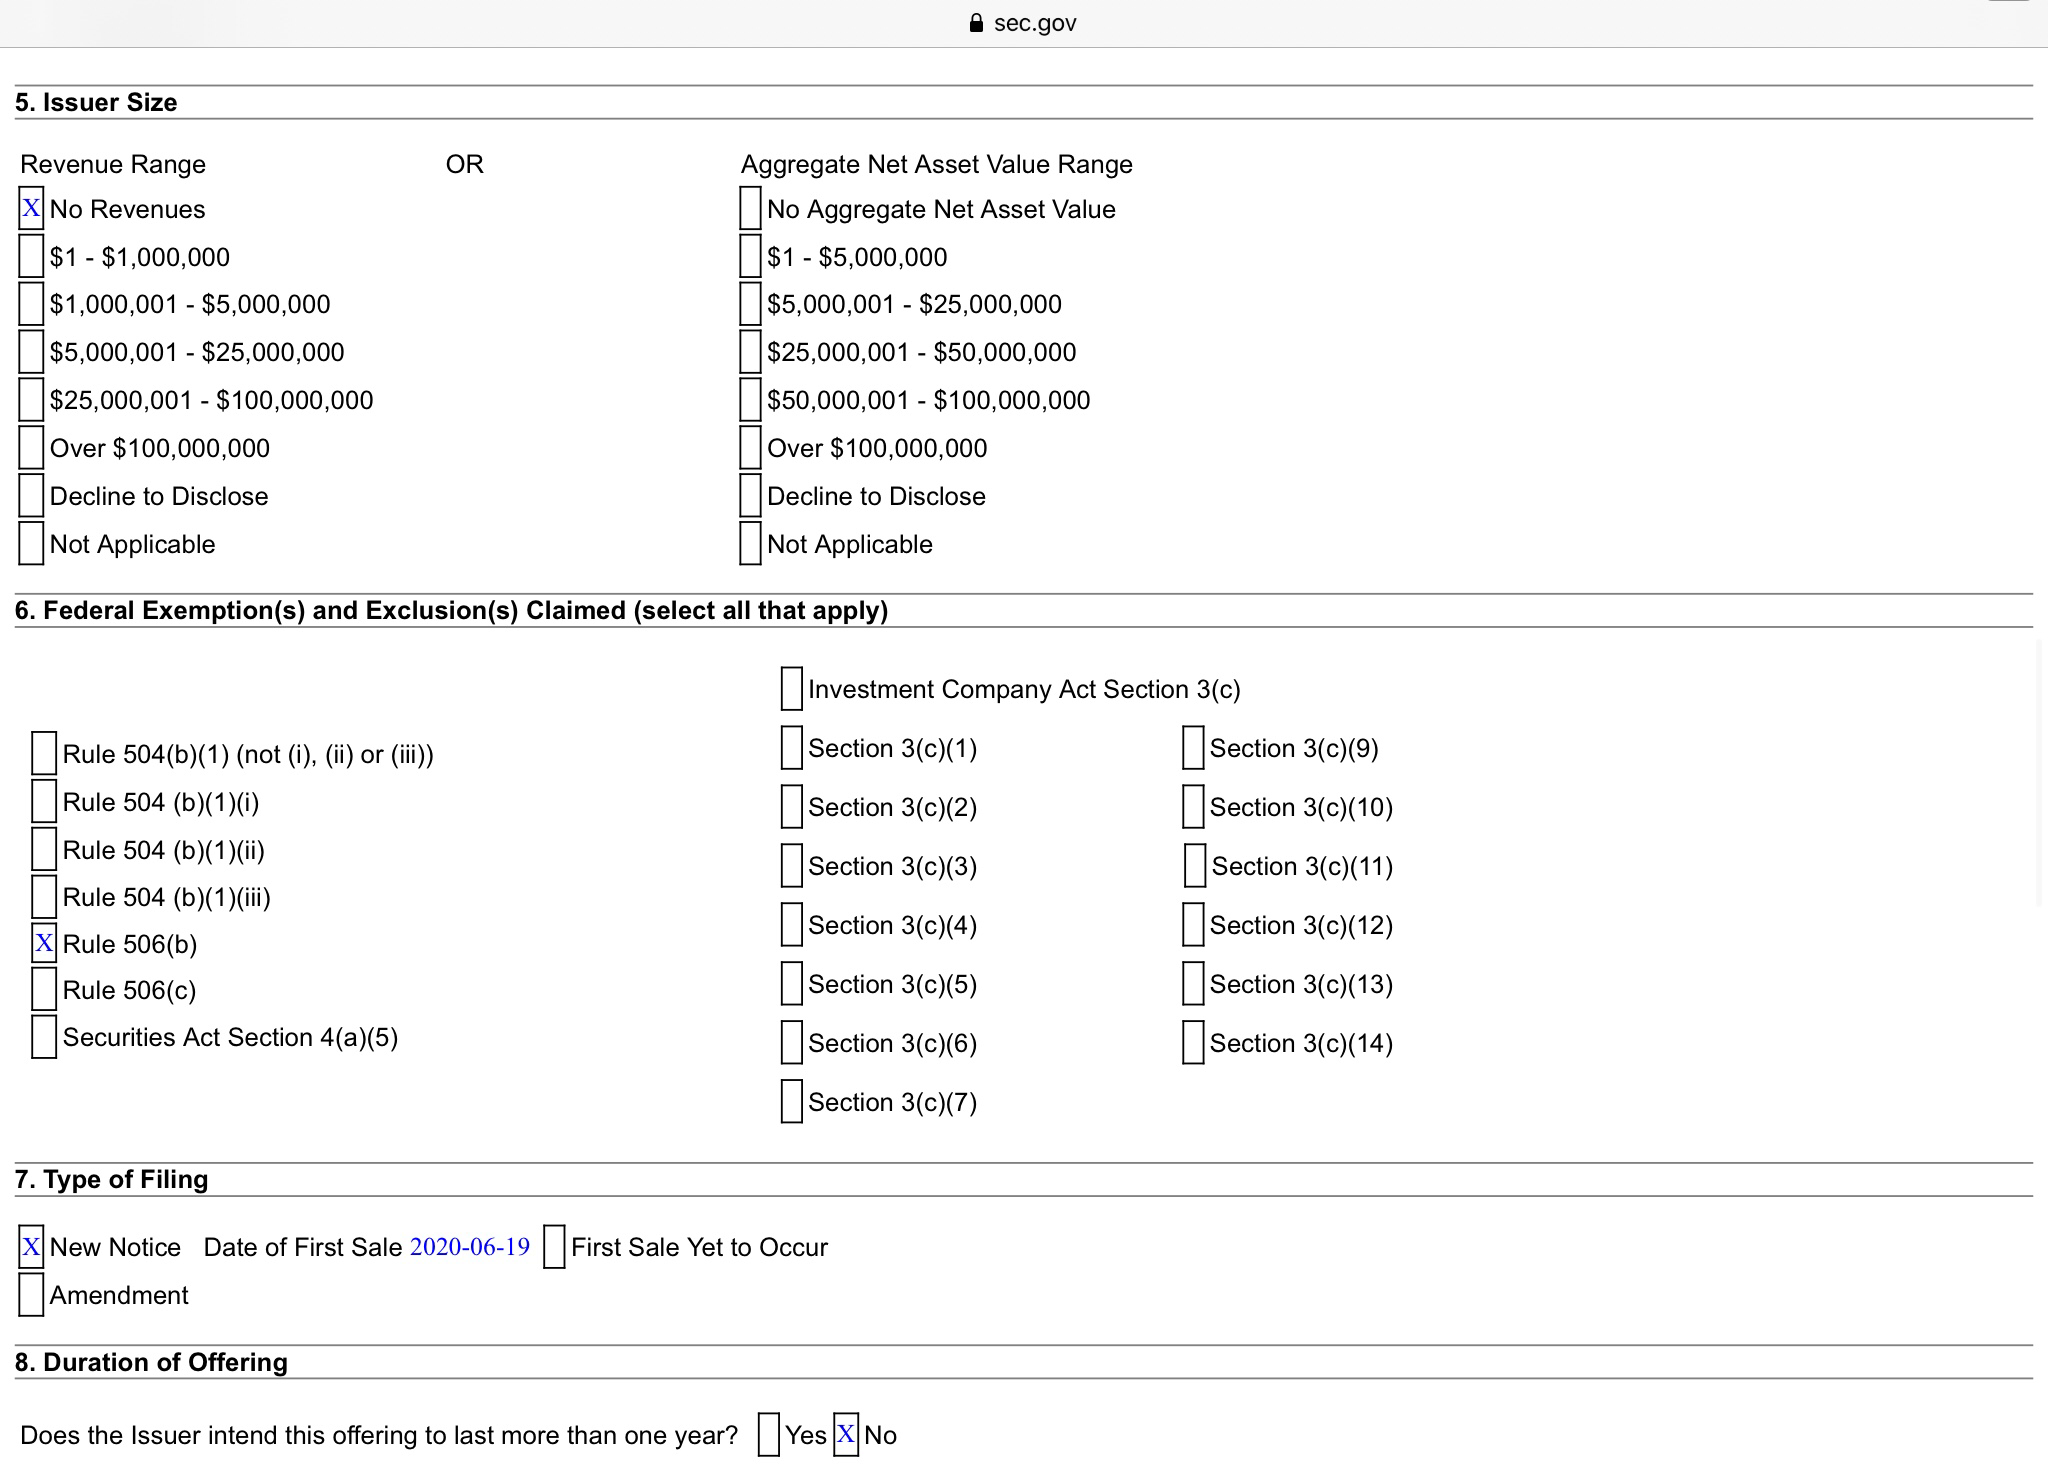The width and height of the screenshot is (2048, 1482).
Task: Tick the Section 3(c)(2) checkbox
Action: (791, 806)
